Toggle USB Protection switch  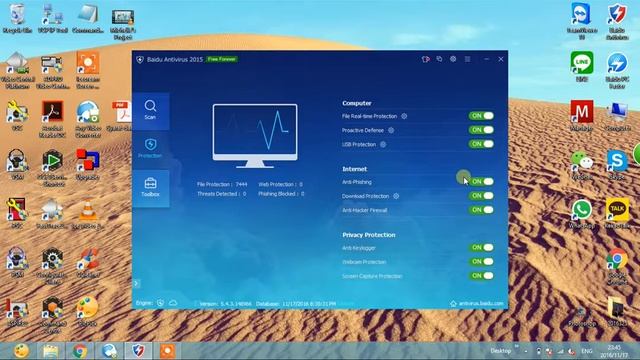(x=481, y=144)
